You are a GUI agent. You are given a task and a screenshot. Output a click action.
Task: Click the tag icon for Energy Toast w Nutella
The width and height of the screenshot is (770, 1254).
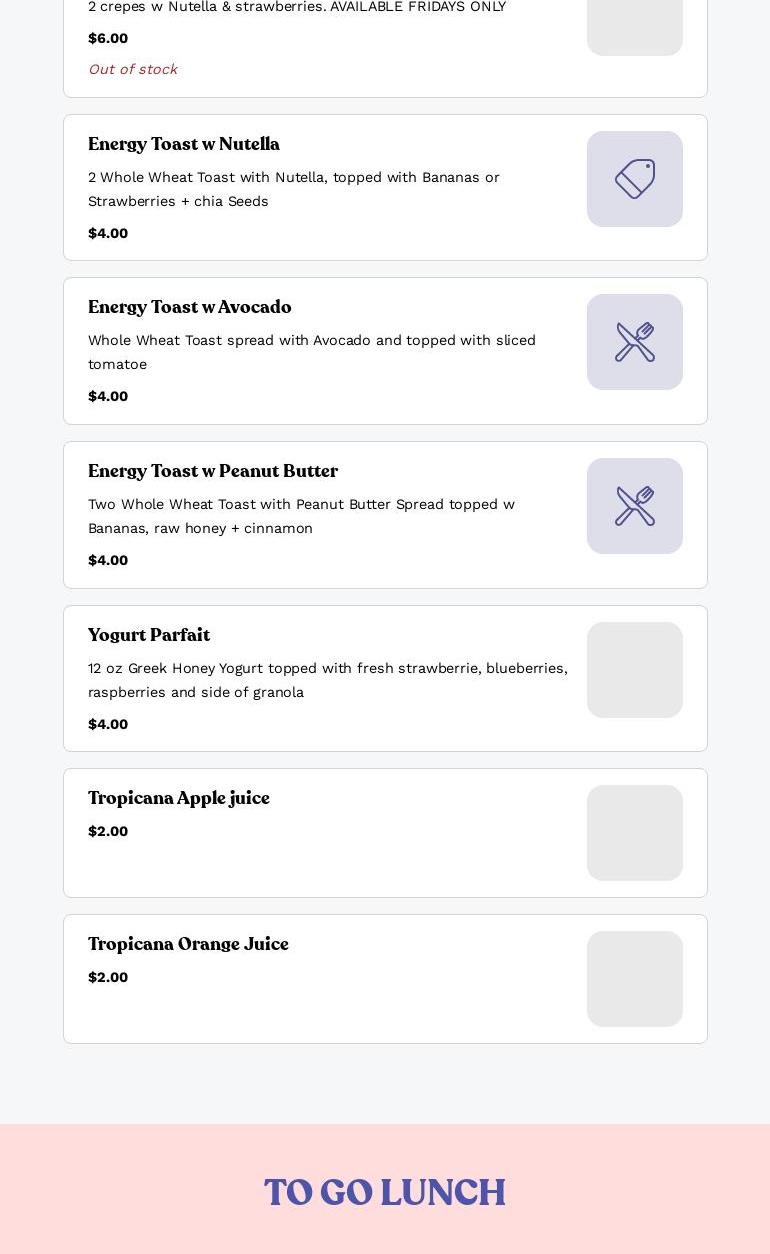(x=635, y=179)
